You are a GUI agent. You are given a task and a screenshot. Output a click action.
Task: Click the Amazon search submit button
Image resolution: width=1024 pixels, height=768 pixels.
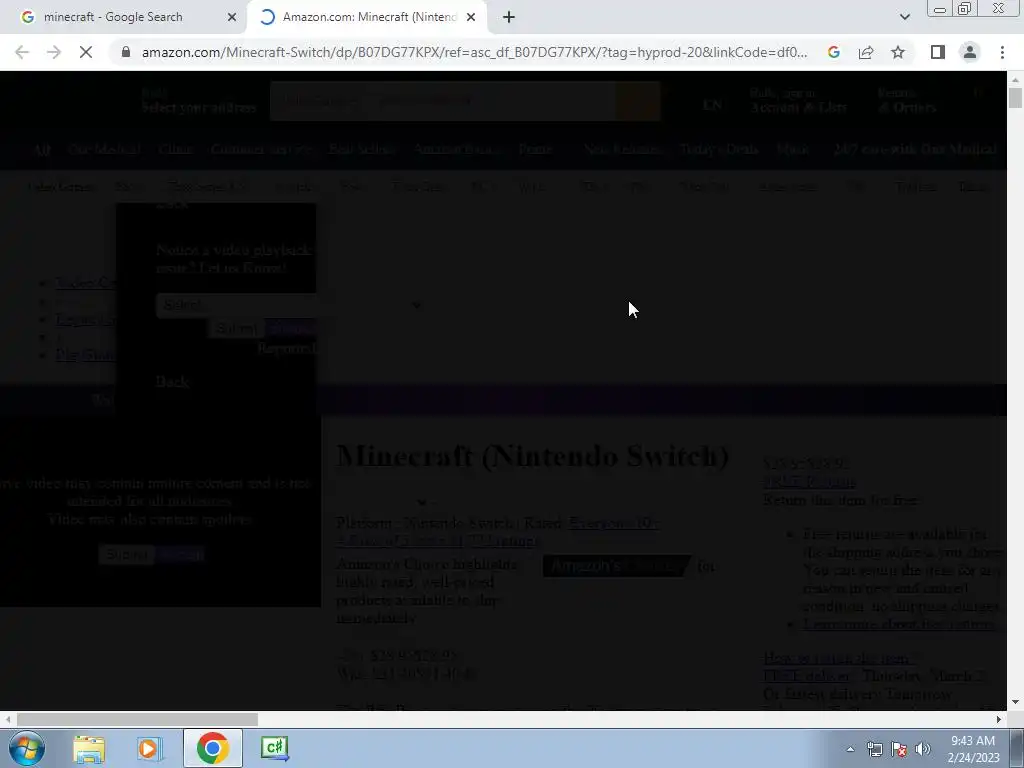click(638, 101)
